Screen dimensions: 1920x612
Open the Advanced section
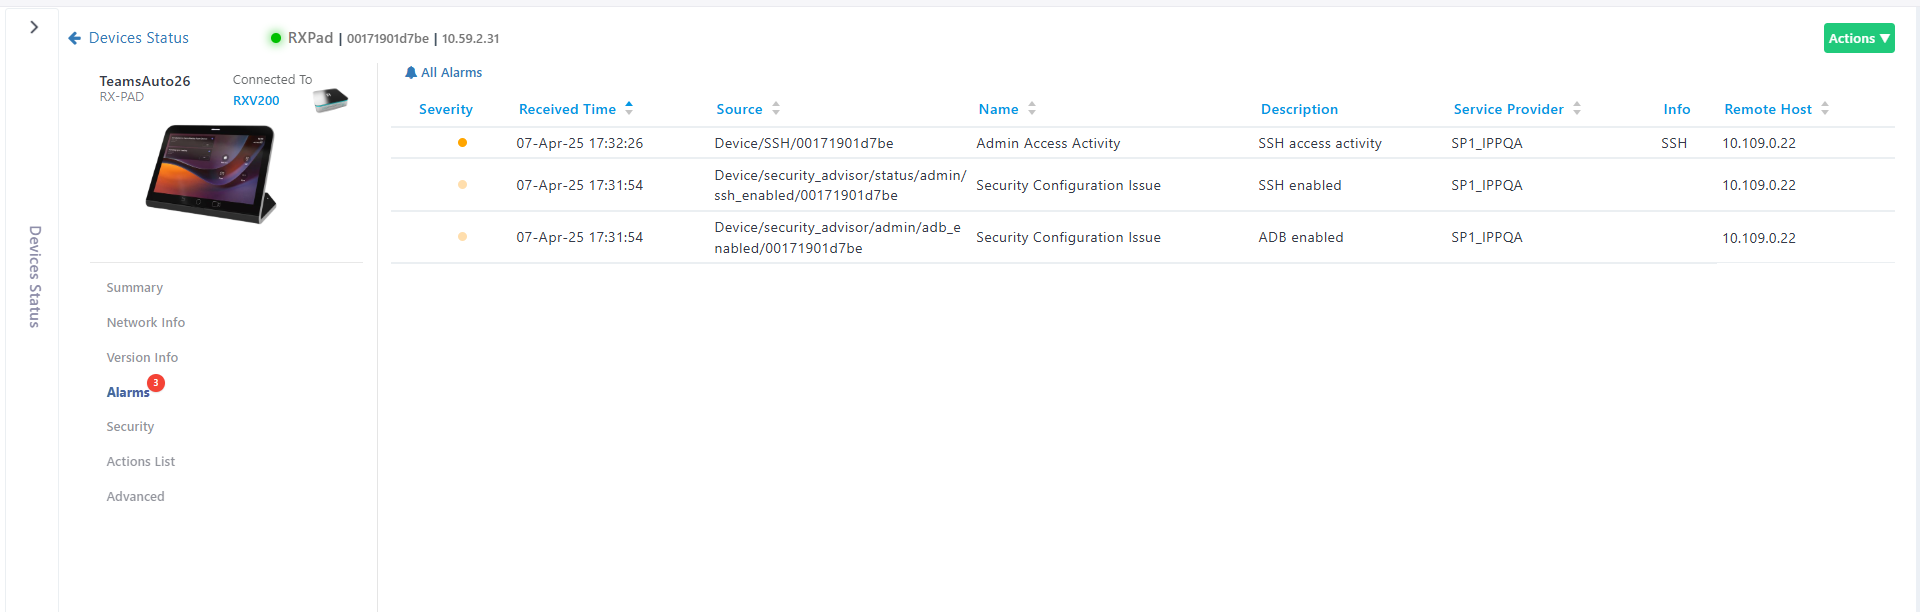135,496
